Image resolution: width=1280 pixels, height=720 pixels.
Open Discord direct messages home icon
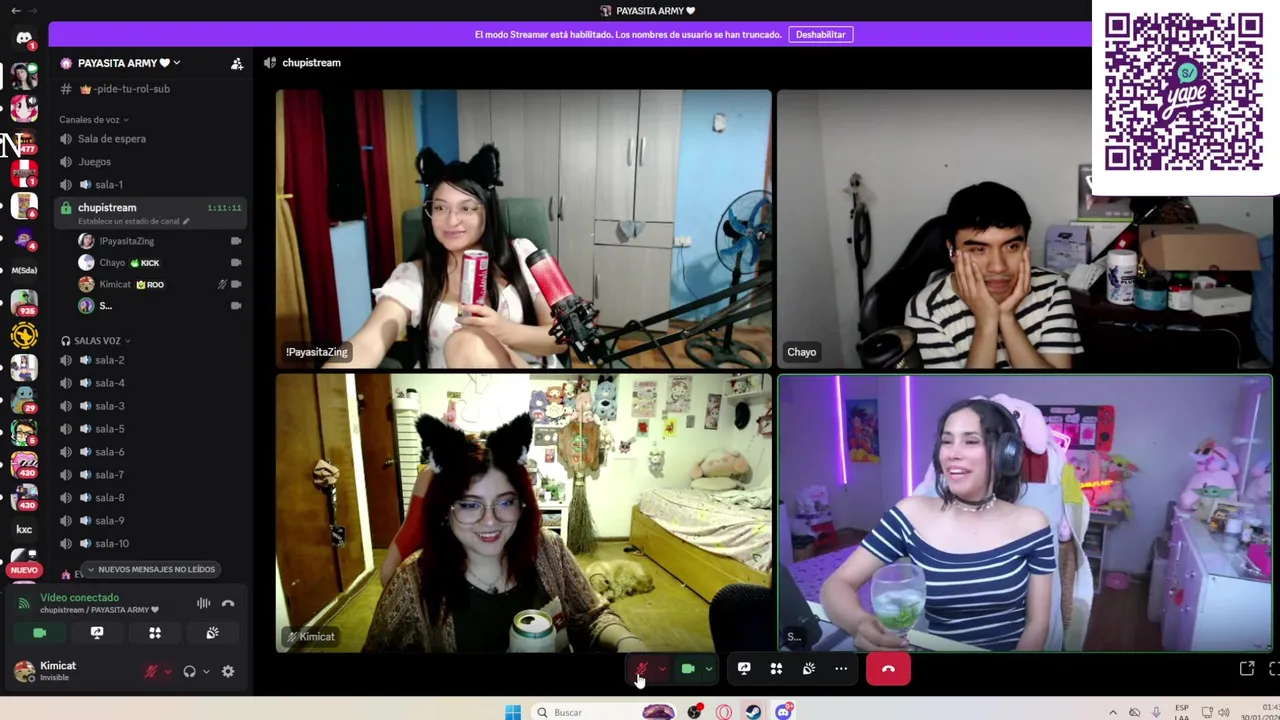24,39
